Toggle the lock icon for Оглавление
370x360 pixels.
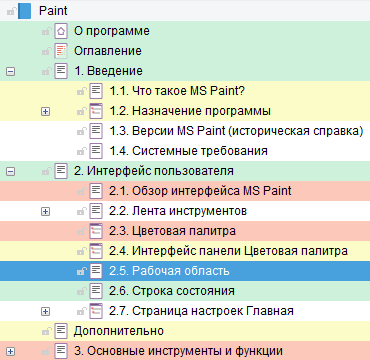click(x=47, y=51)
